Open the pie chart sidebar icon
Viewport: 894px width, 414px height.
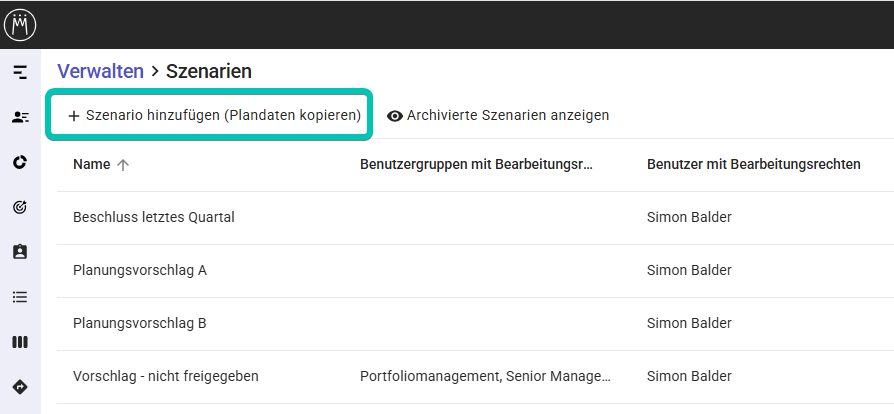tap(20, 163)
